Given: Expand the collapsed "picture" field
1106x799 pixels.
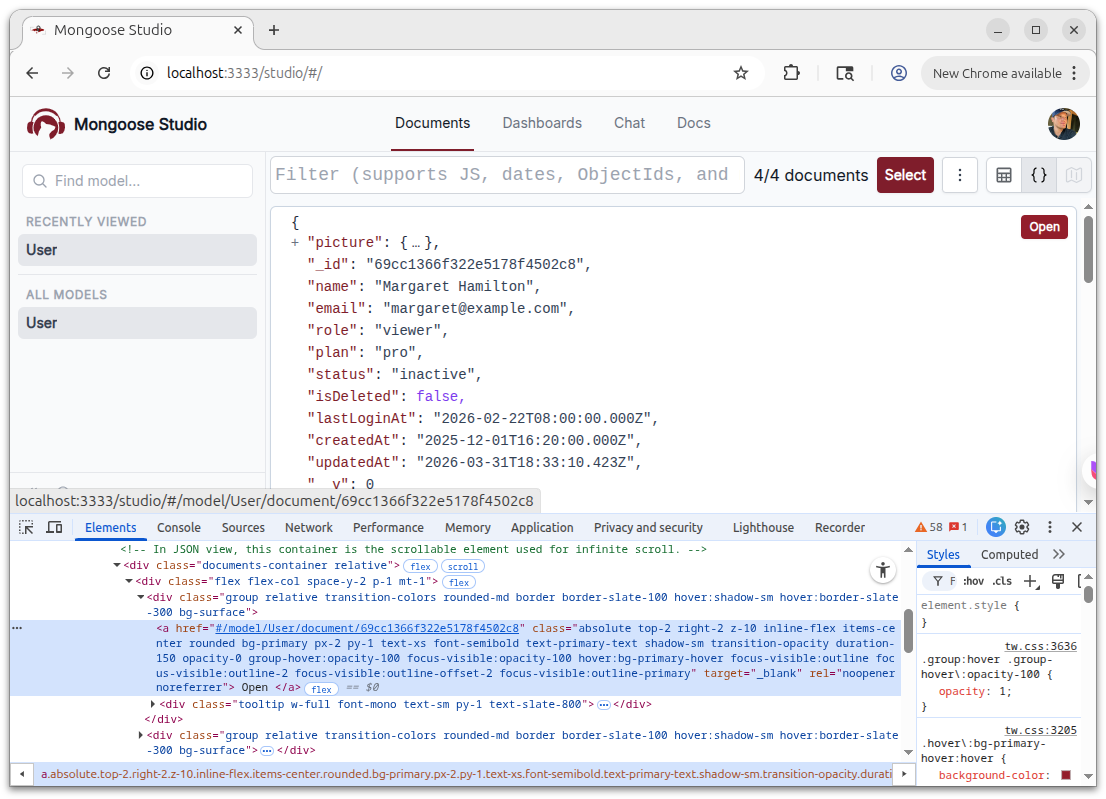Looking at the screenshot, I should pyautogui.click(x=295, y=243).
